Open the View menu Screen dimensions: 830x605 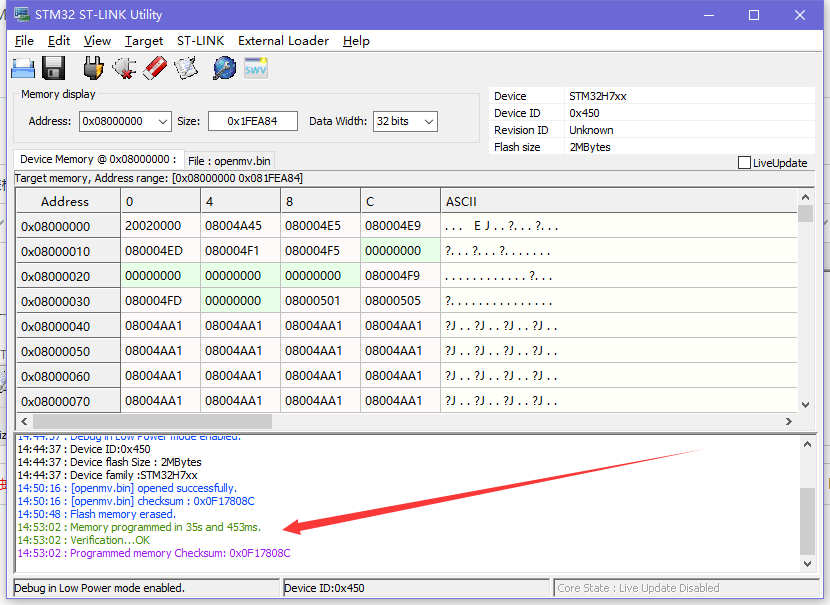click(x=97, y=41)
